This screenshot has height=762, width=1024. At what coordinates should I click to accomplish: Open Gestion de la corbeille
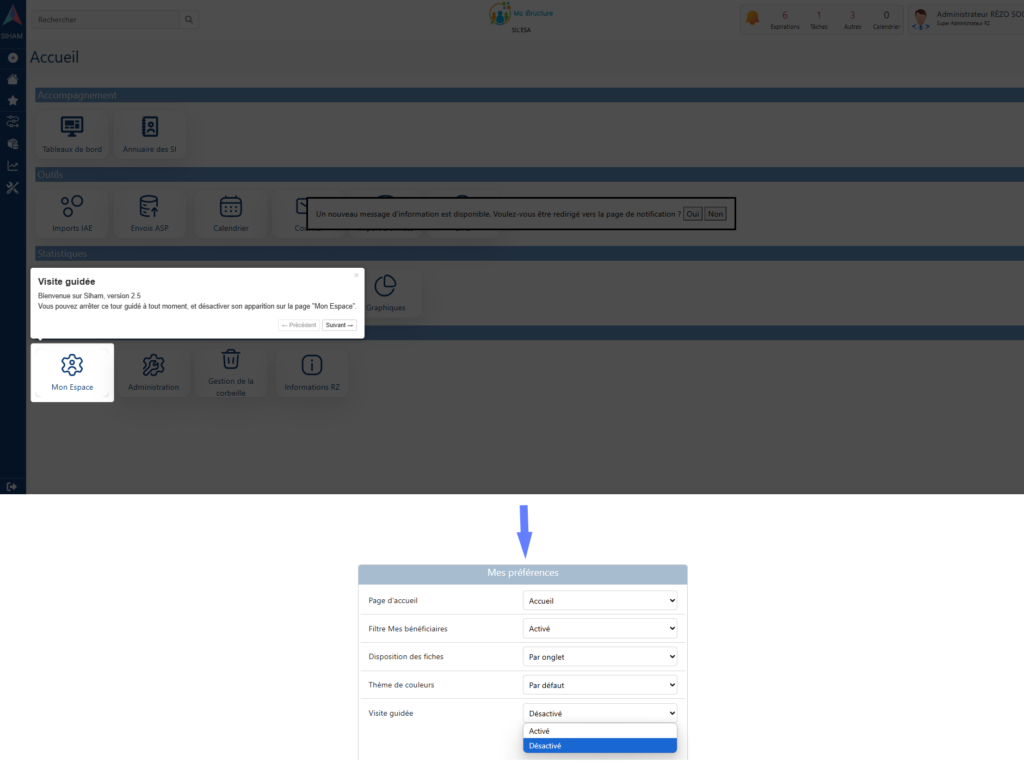[x=231, y=371]
